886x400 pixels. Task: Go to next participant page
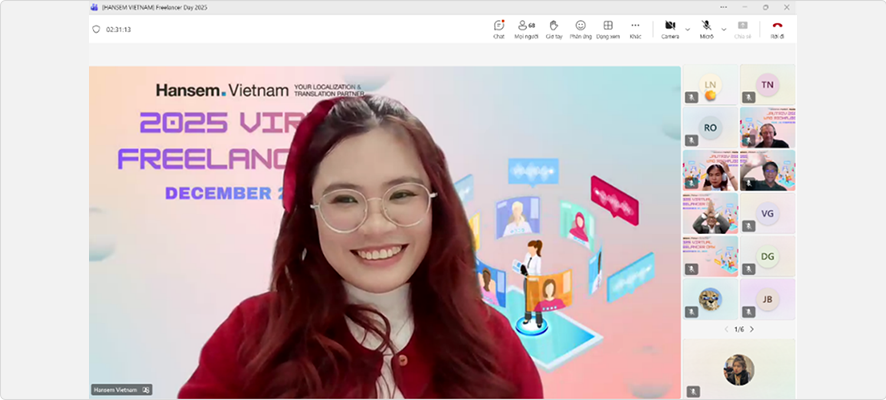click(x=752, y=329)
